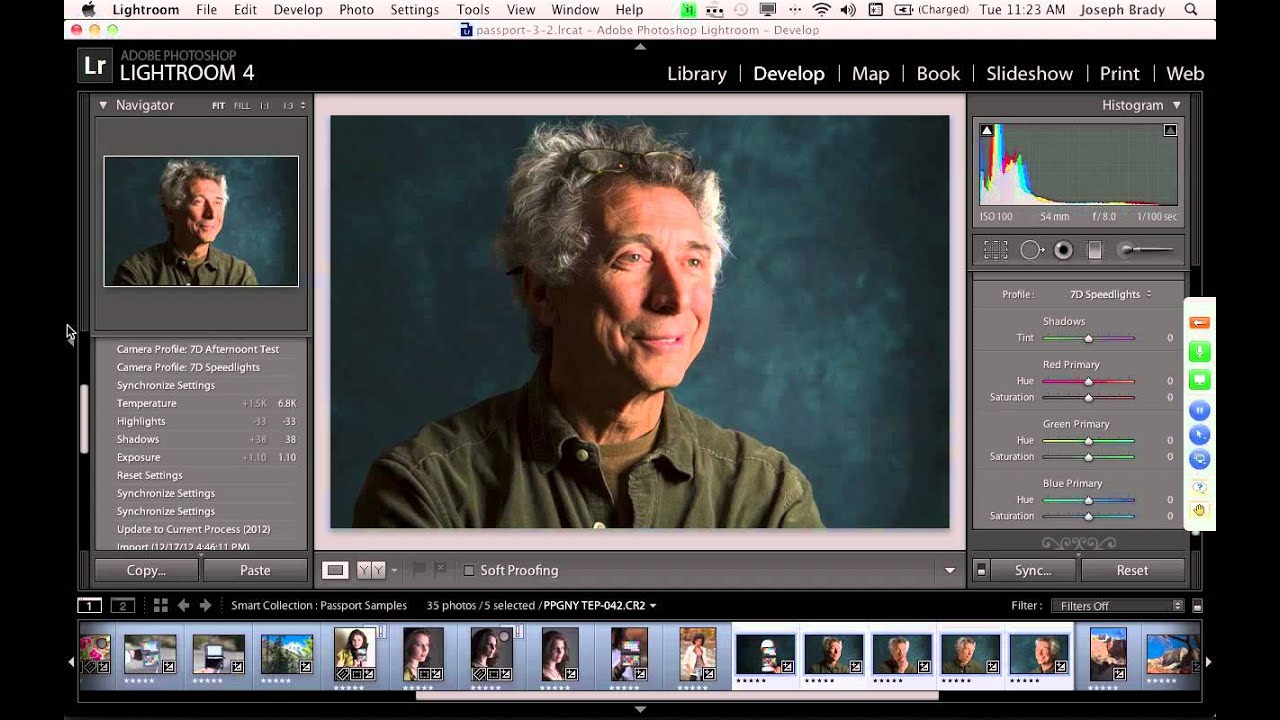The width and height of the screenshot is (1280, 720).
Task: Open the Apple menu
Action: (88, 10)
